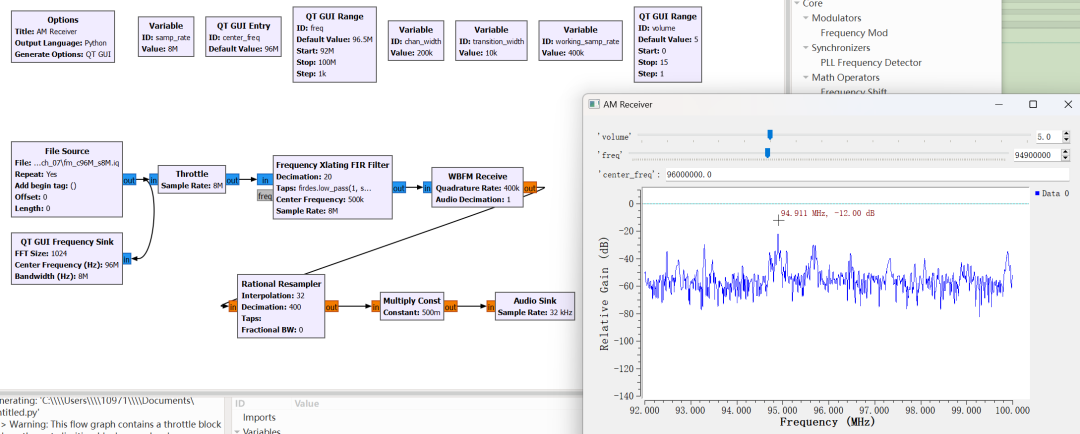Click the 'freq' slider handle
This screenshot has height=434, width=1080.
pyautogui.click(x=767, y=153)
